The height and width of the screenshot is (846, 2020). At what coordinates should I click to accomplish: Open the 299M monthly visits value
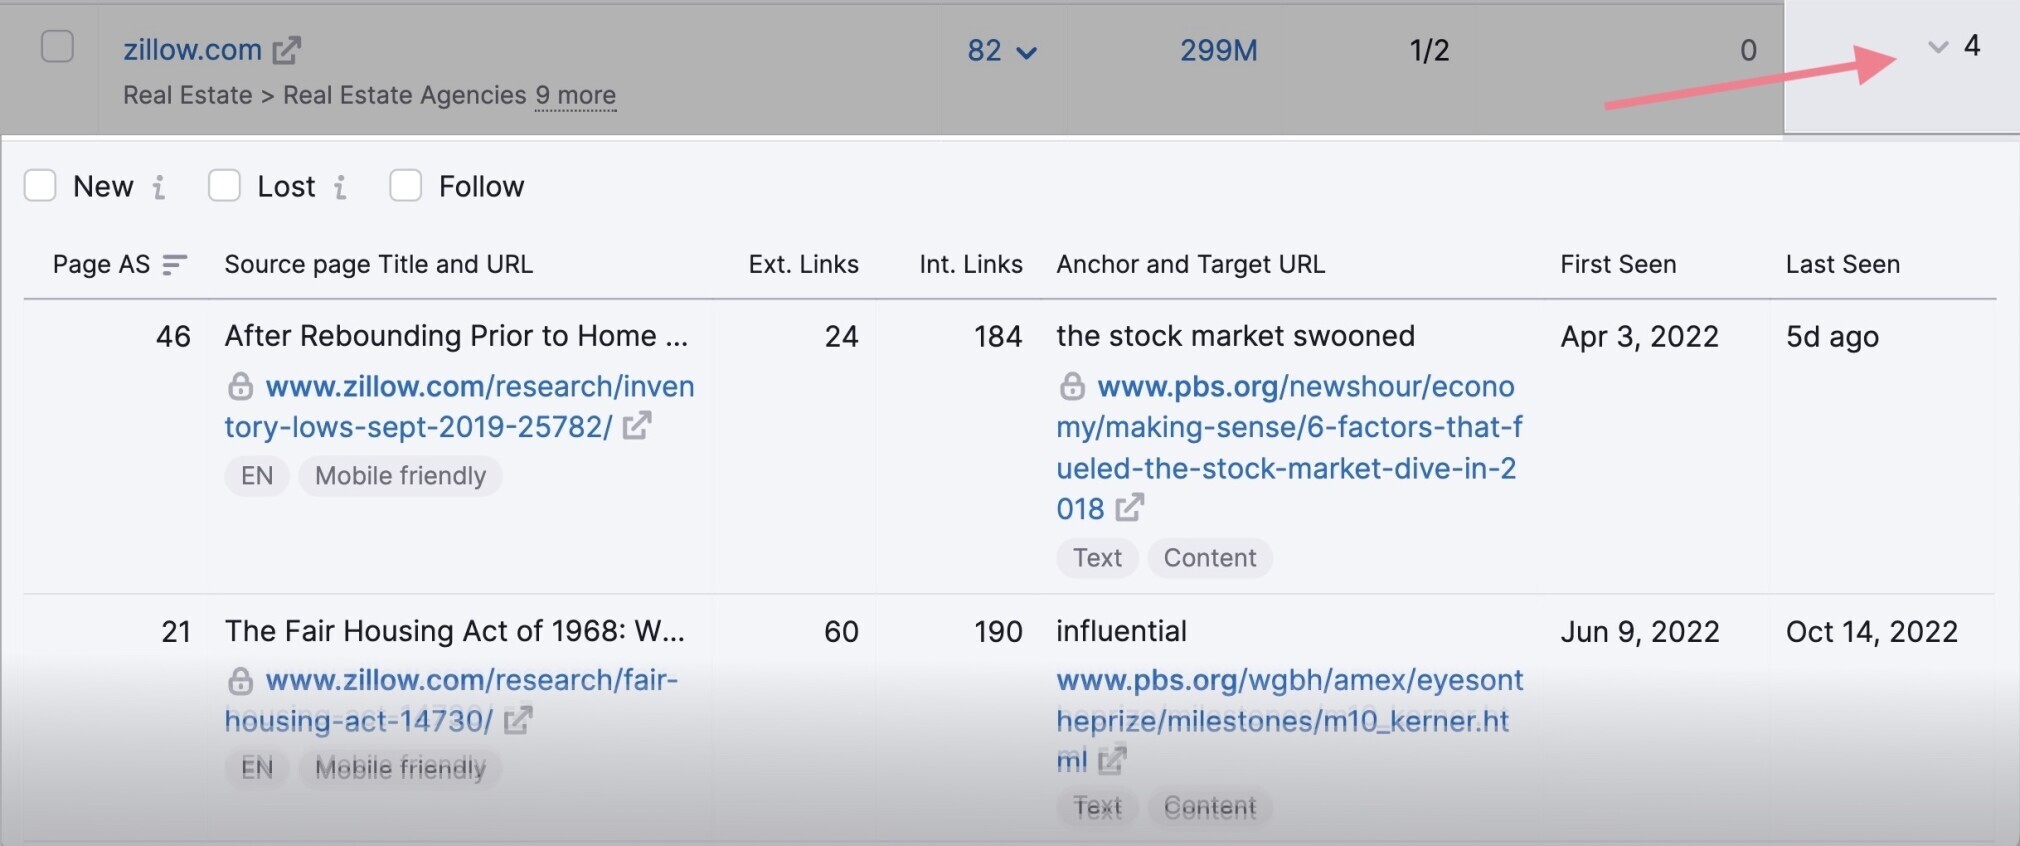click(1218, 50)
